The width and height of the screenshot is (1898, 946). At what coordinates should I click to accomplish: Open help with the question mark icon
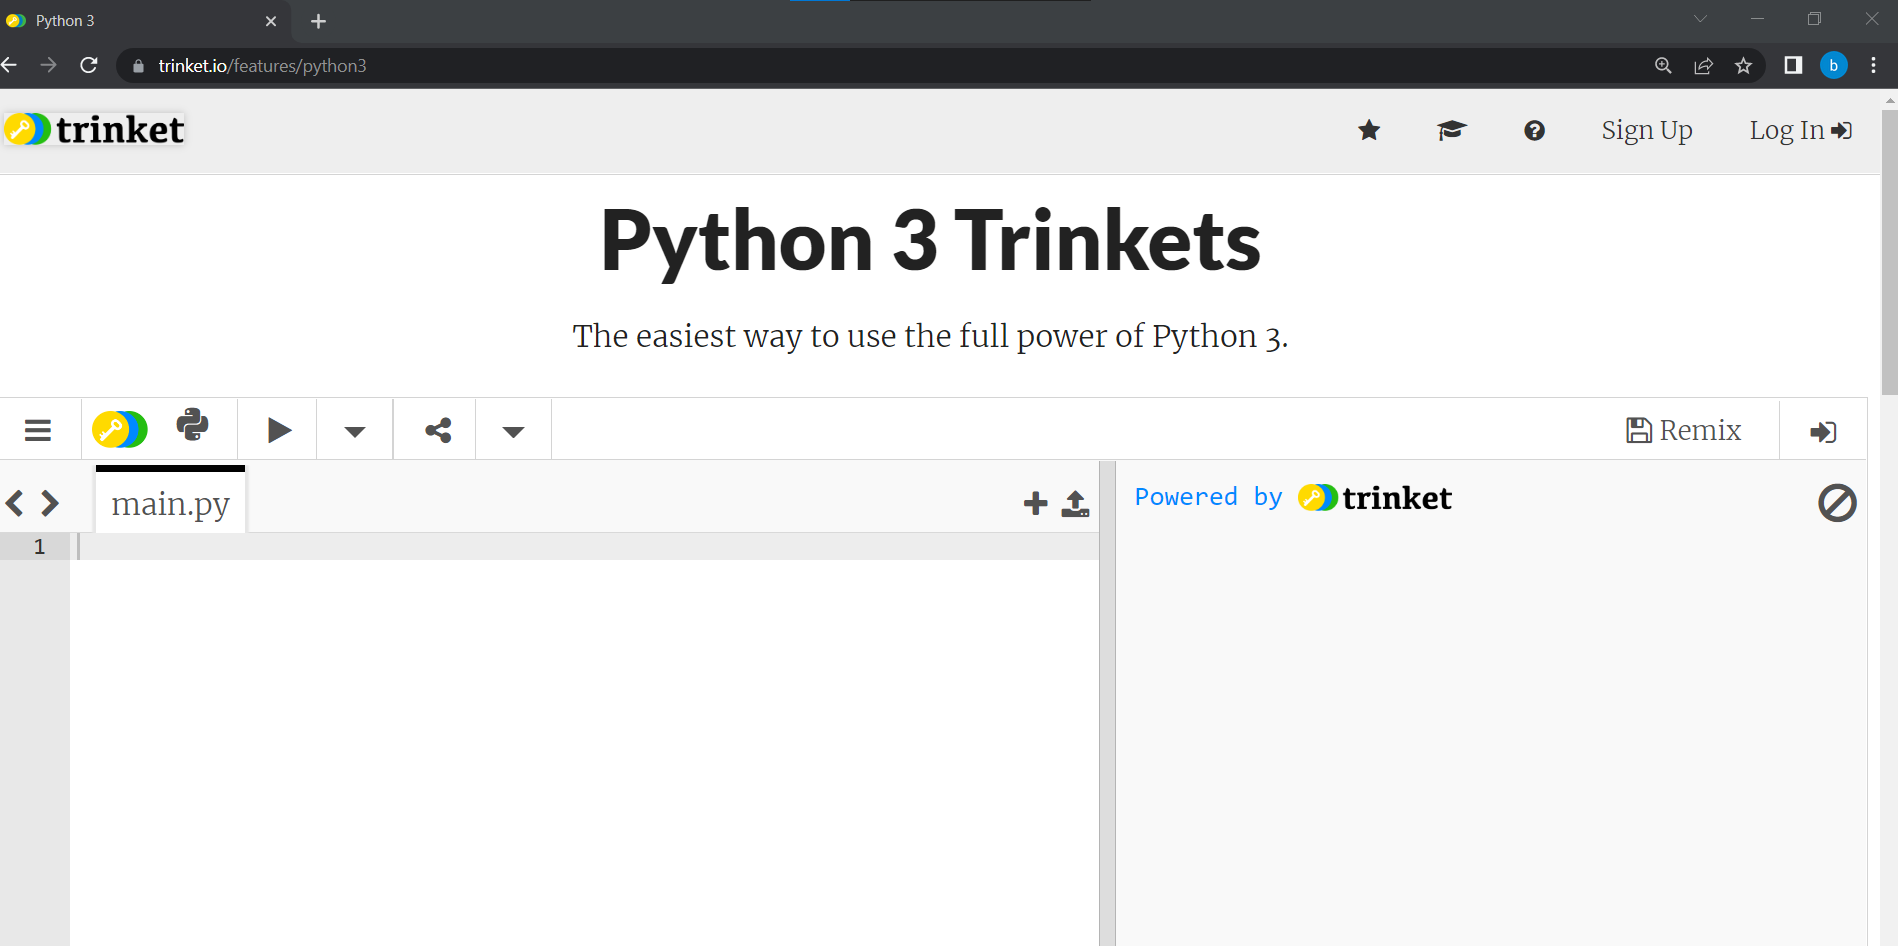(x=1534, y=131)
